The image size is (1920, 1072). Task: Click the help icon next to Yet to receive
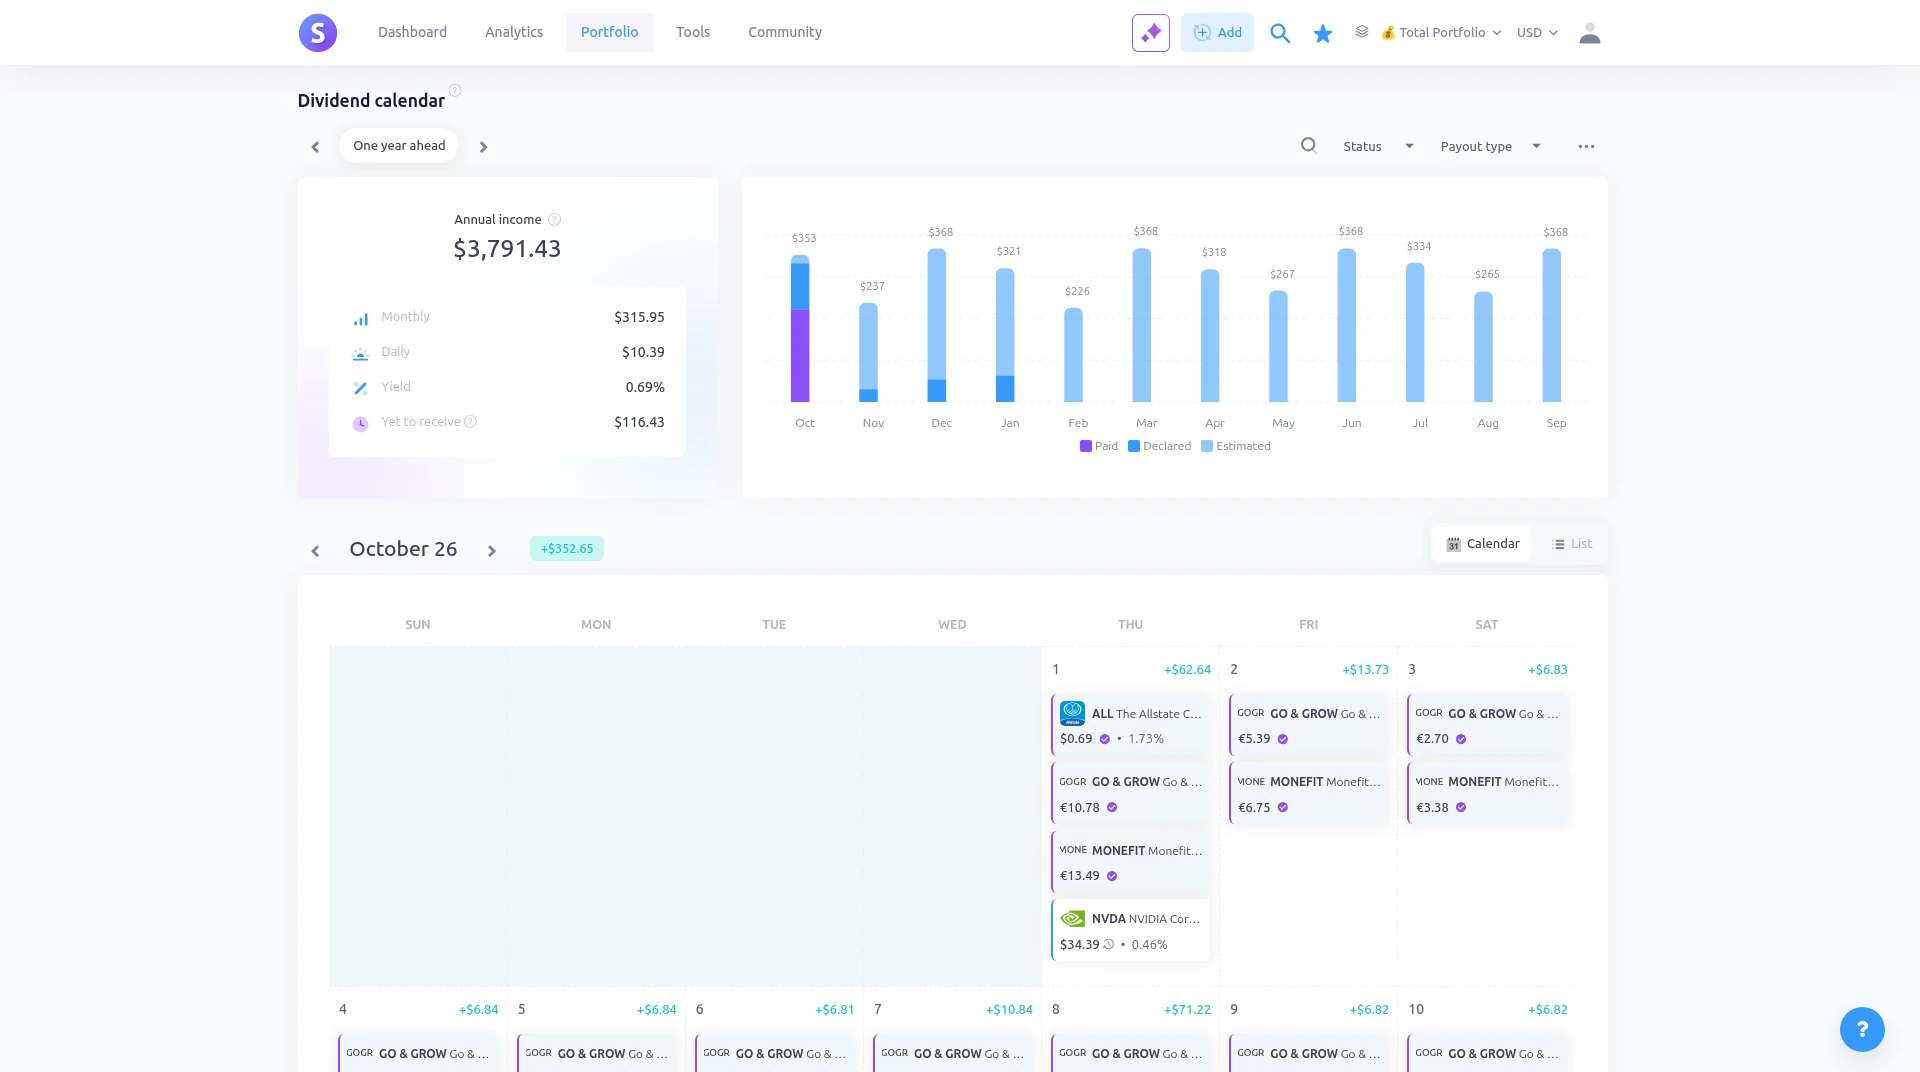(x=471, y=422)
